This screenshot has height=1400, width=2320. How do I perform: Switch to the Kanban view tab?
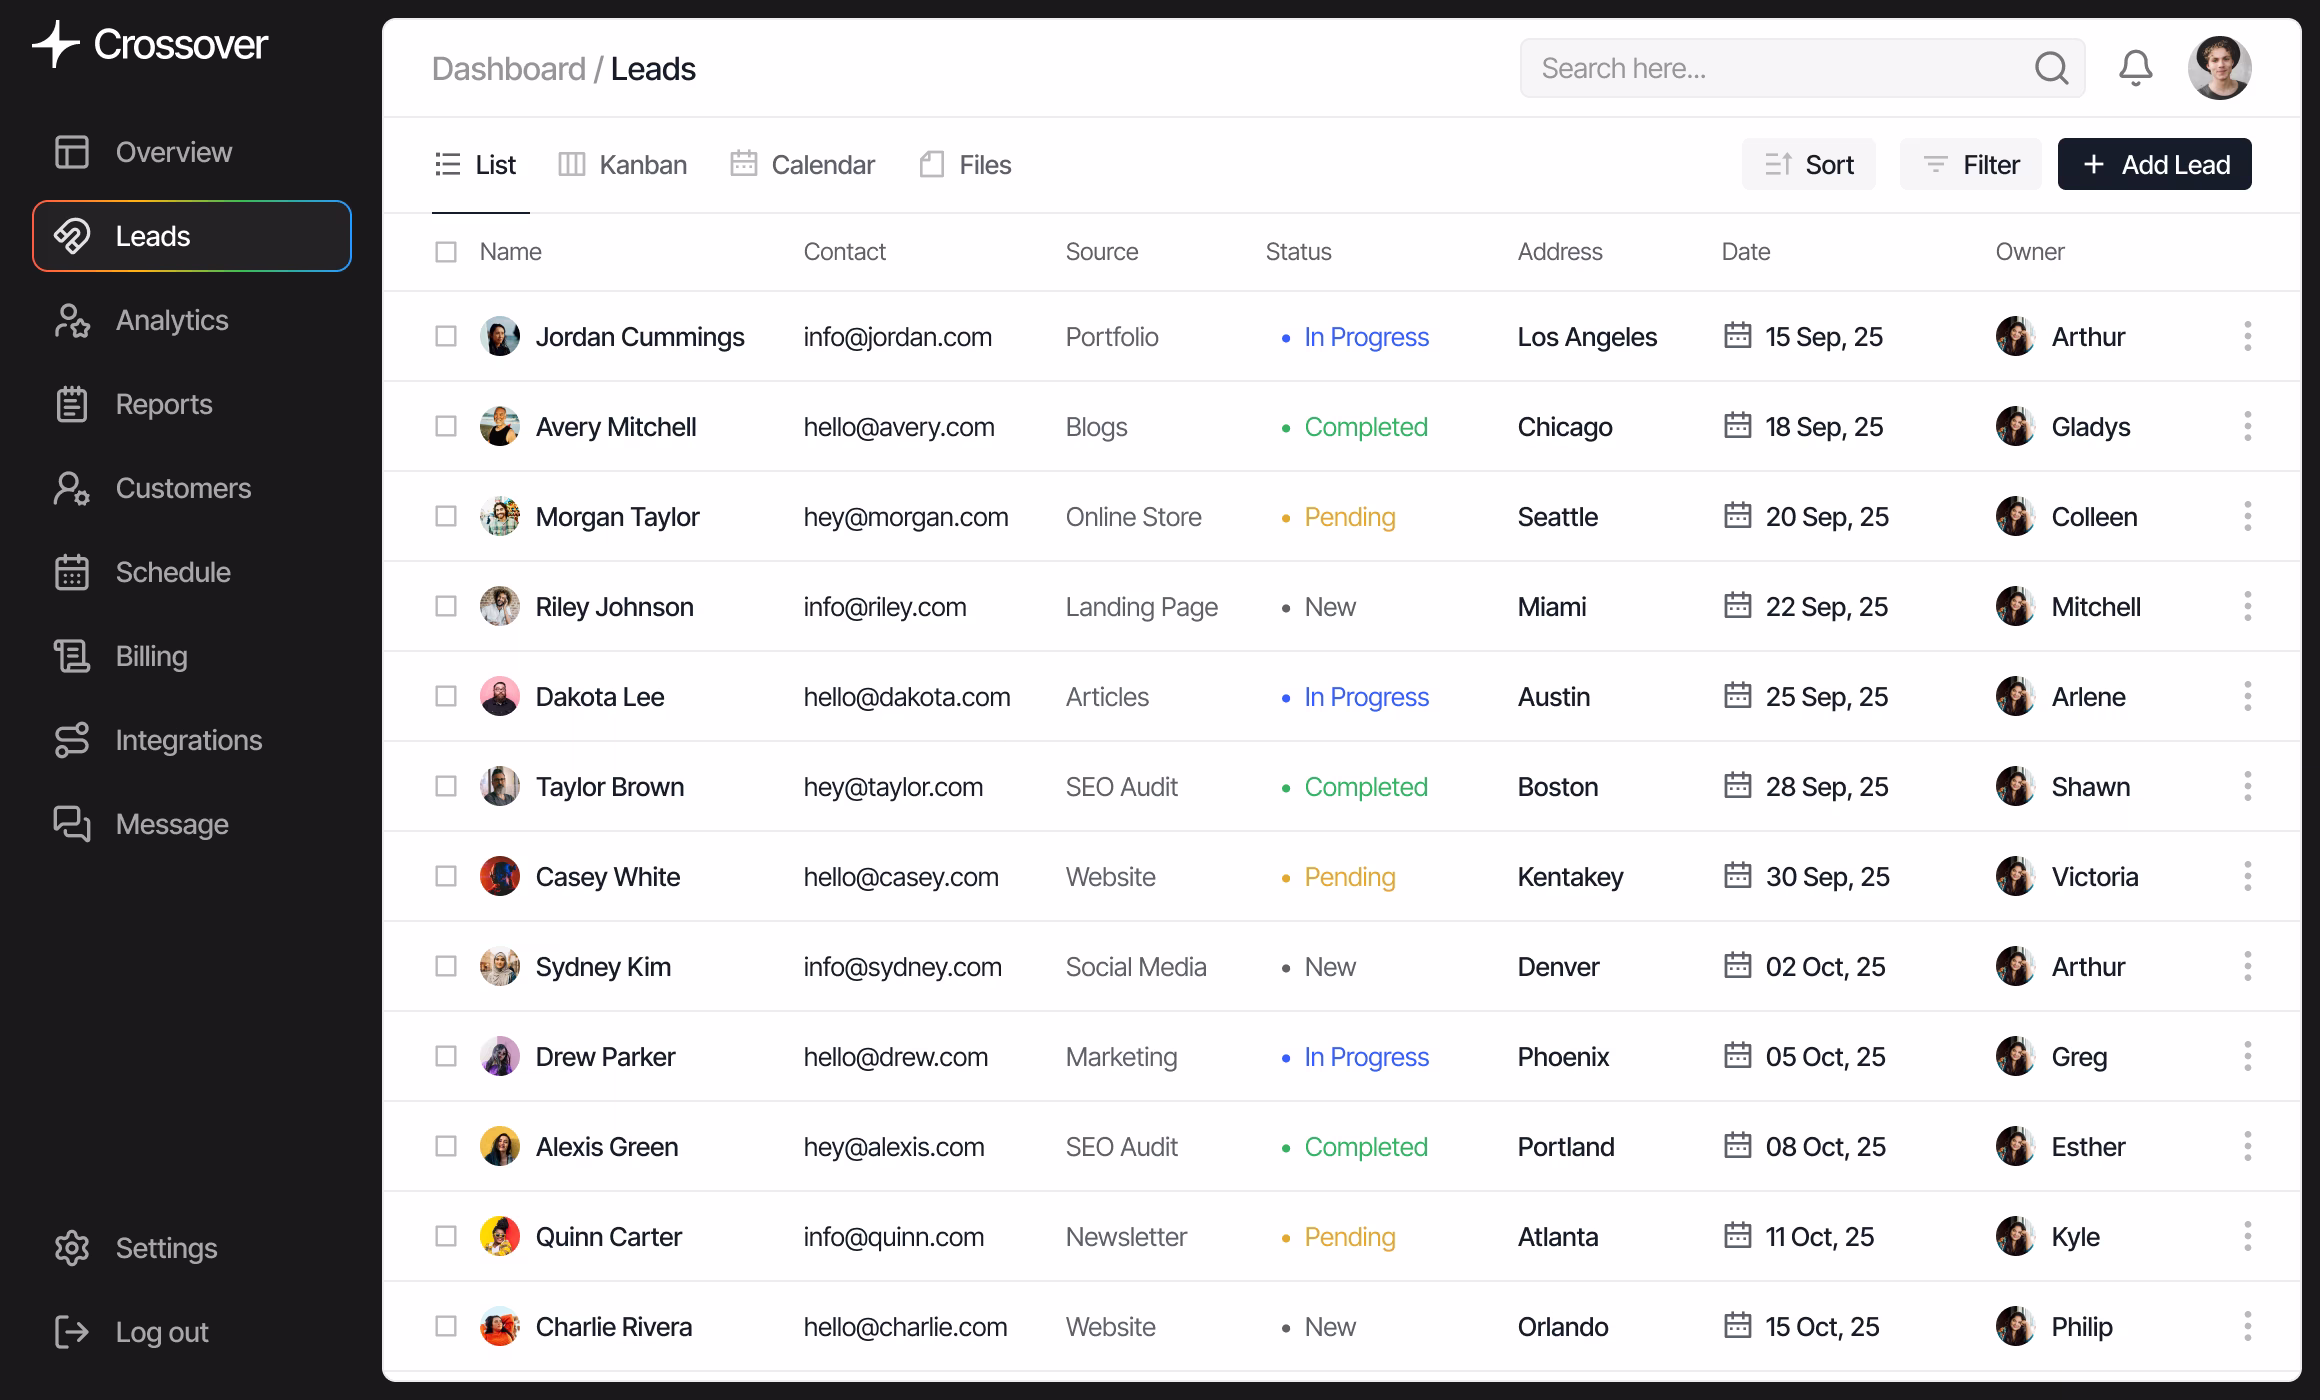pyautogui.click(x=622, y=164)
